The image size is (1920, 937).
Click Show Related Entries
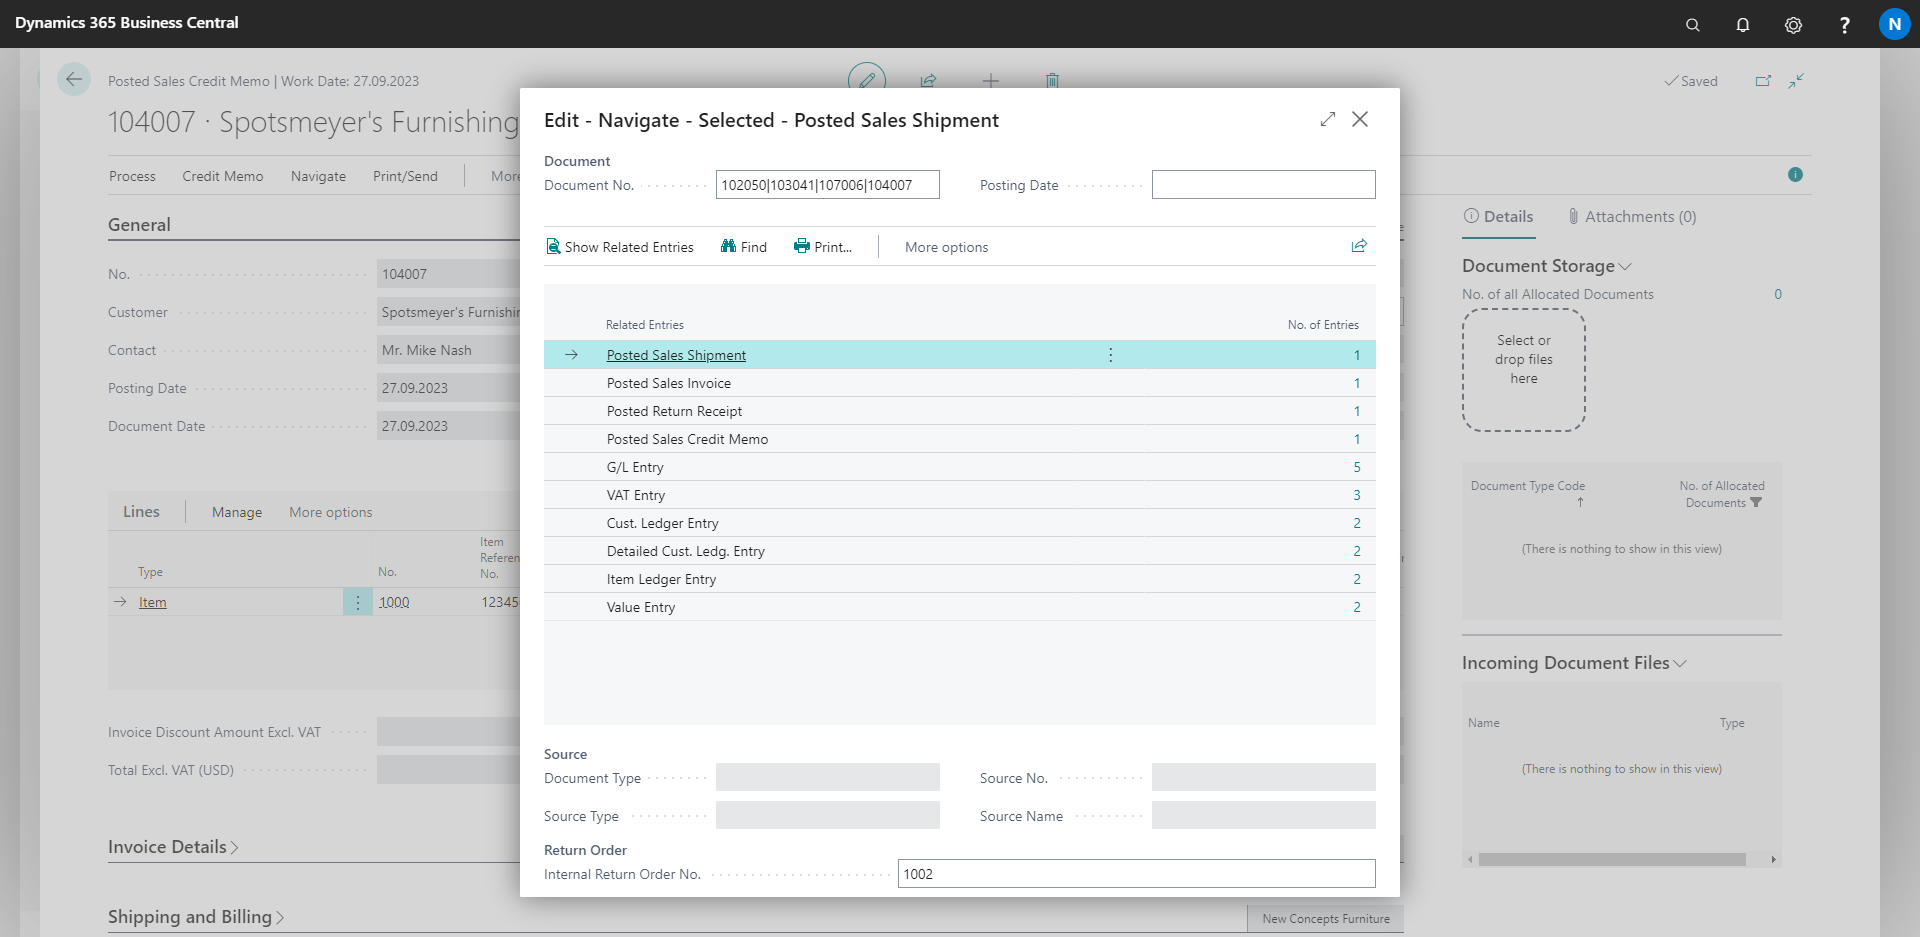pos(620,247)
